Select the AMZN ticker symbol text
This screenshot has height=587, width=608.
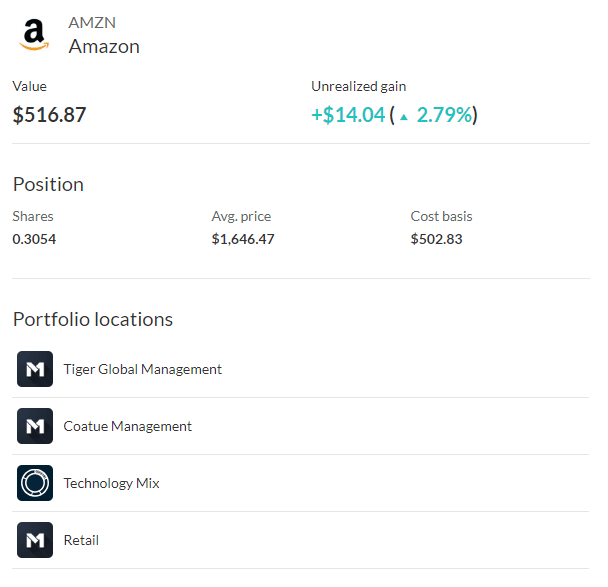click(92, 23)
